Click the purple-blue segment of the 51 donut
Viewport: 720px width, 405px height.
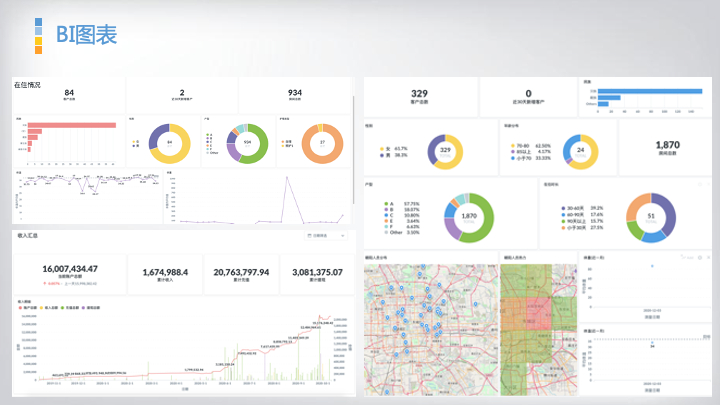669,211
